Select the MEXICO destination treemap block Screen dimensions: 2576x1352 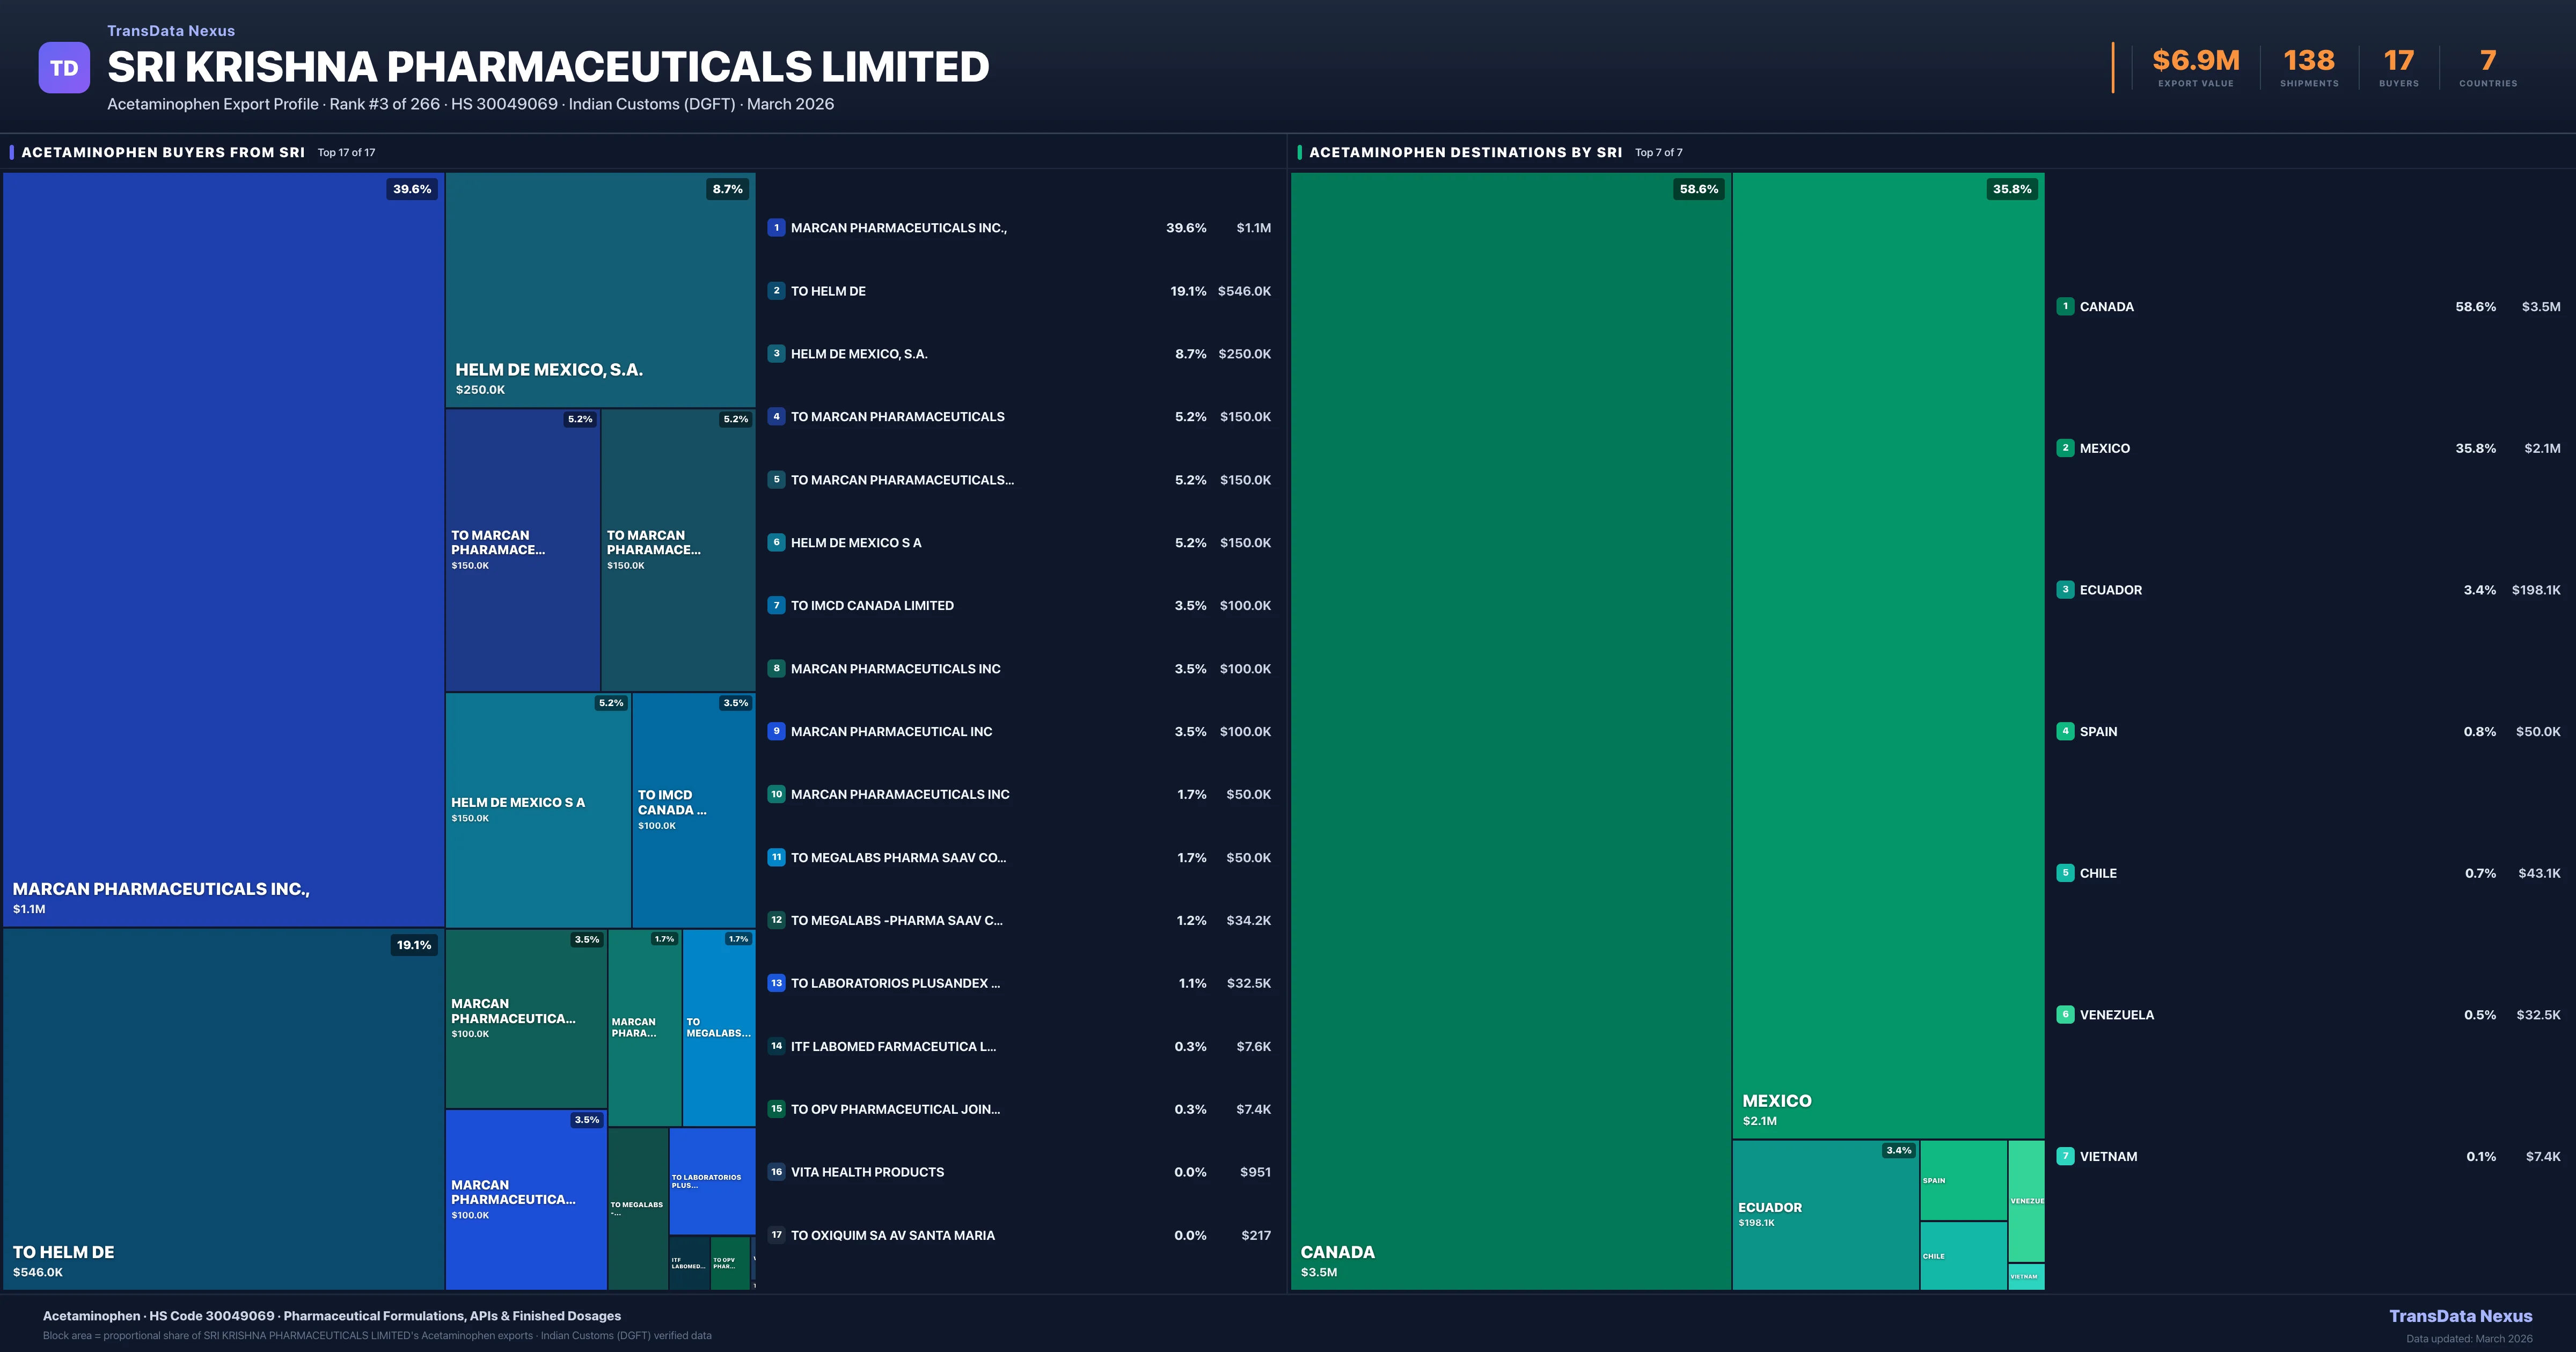[x=1888, y=655]
